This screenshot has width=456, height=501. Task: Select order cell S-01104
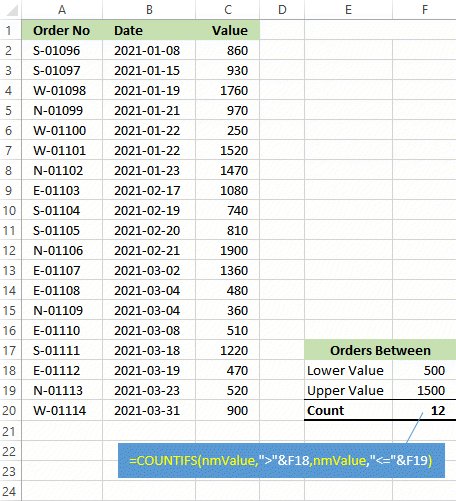(x=62, y=210)
